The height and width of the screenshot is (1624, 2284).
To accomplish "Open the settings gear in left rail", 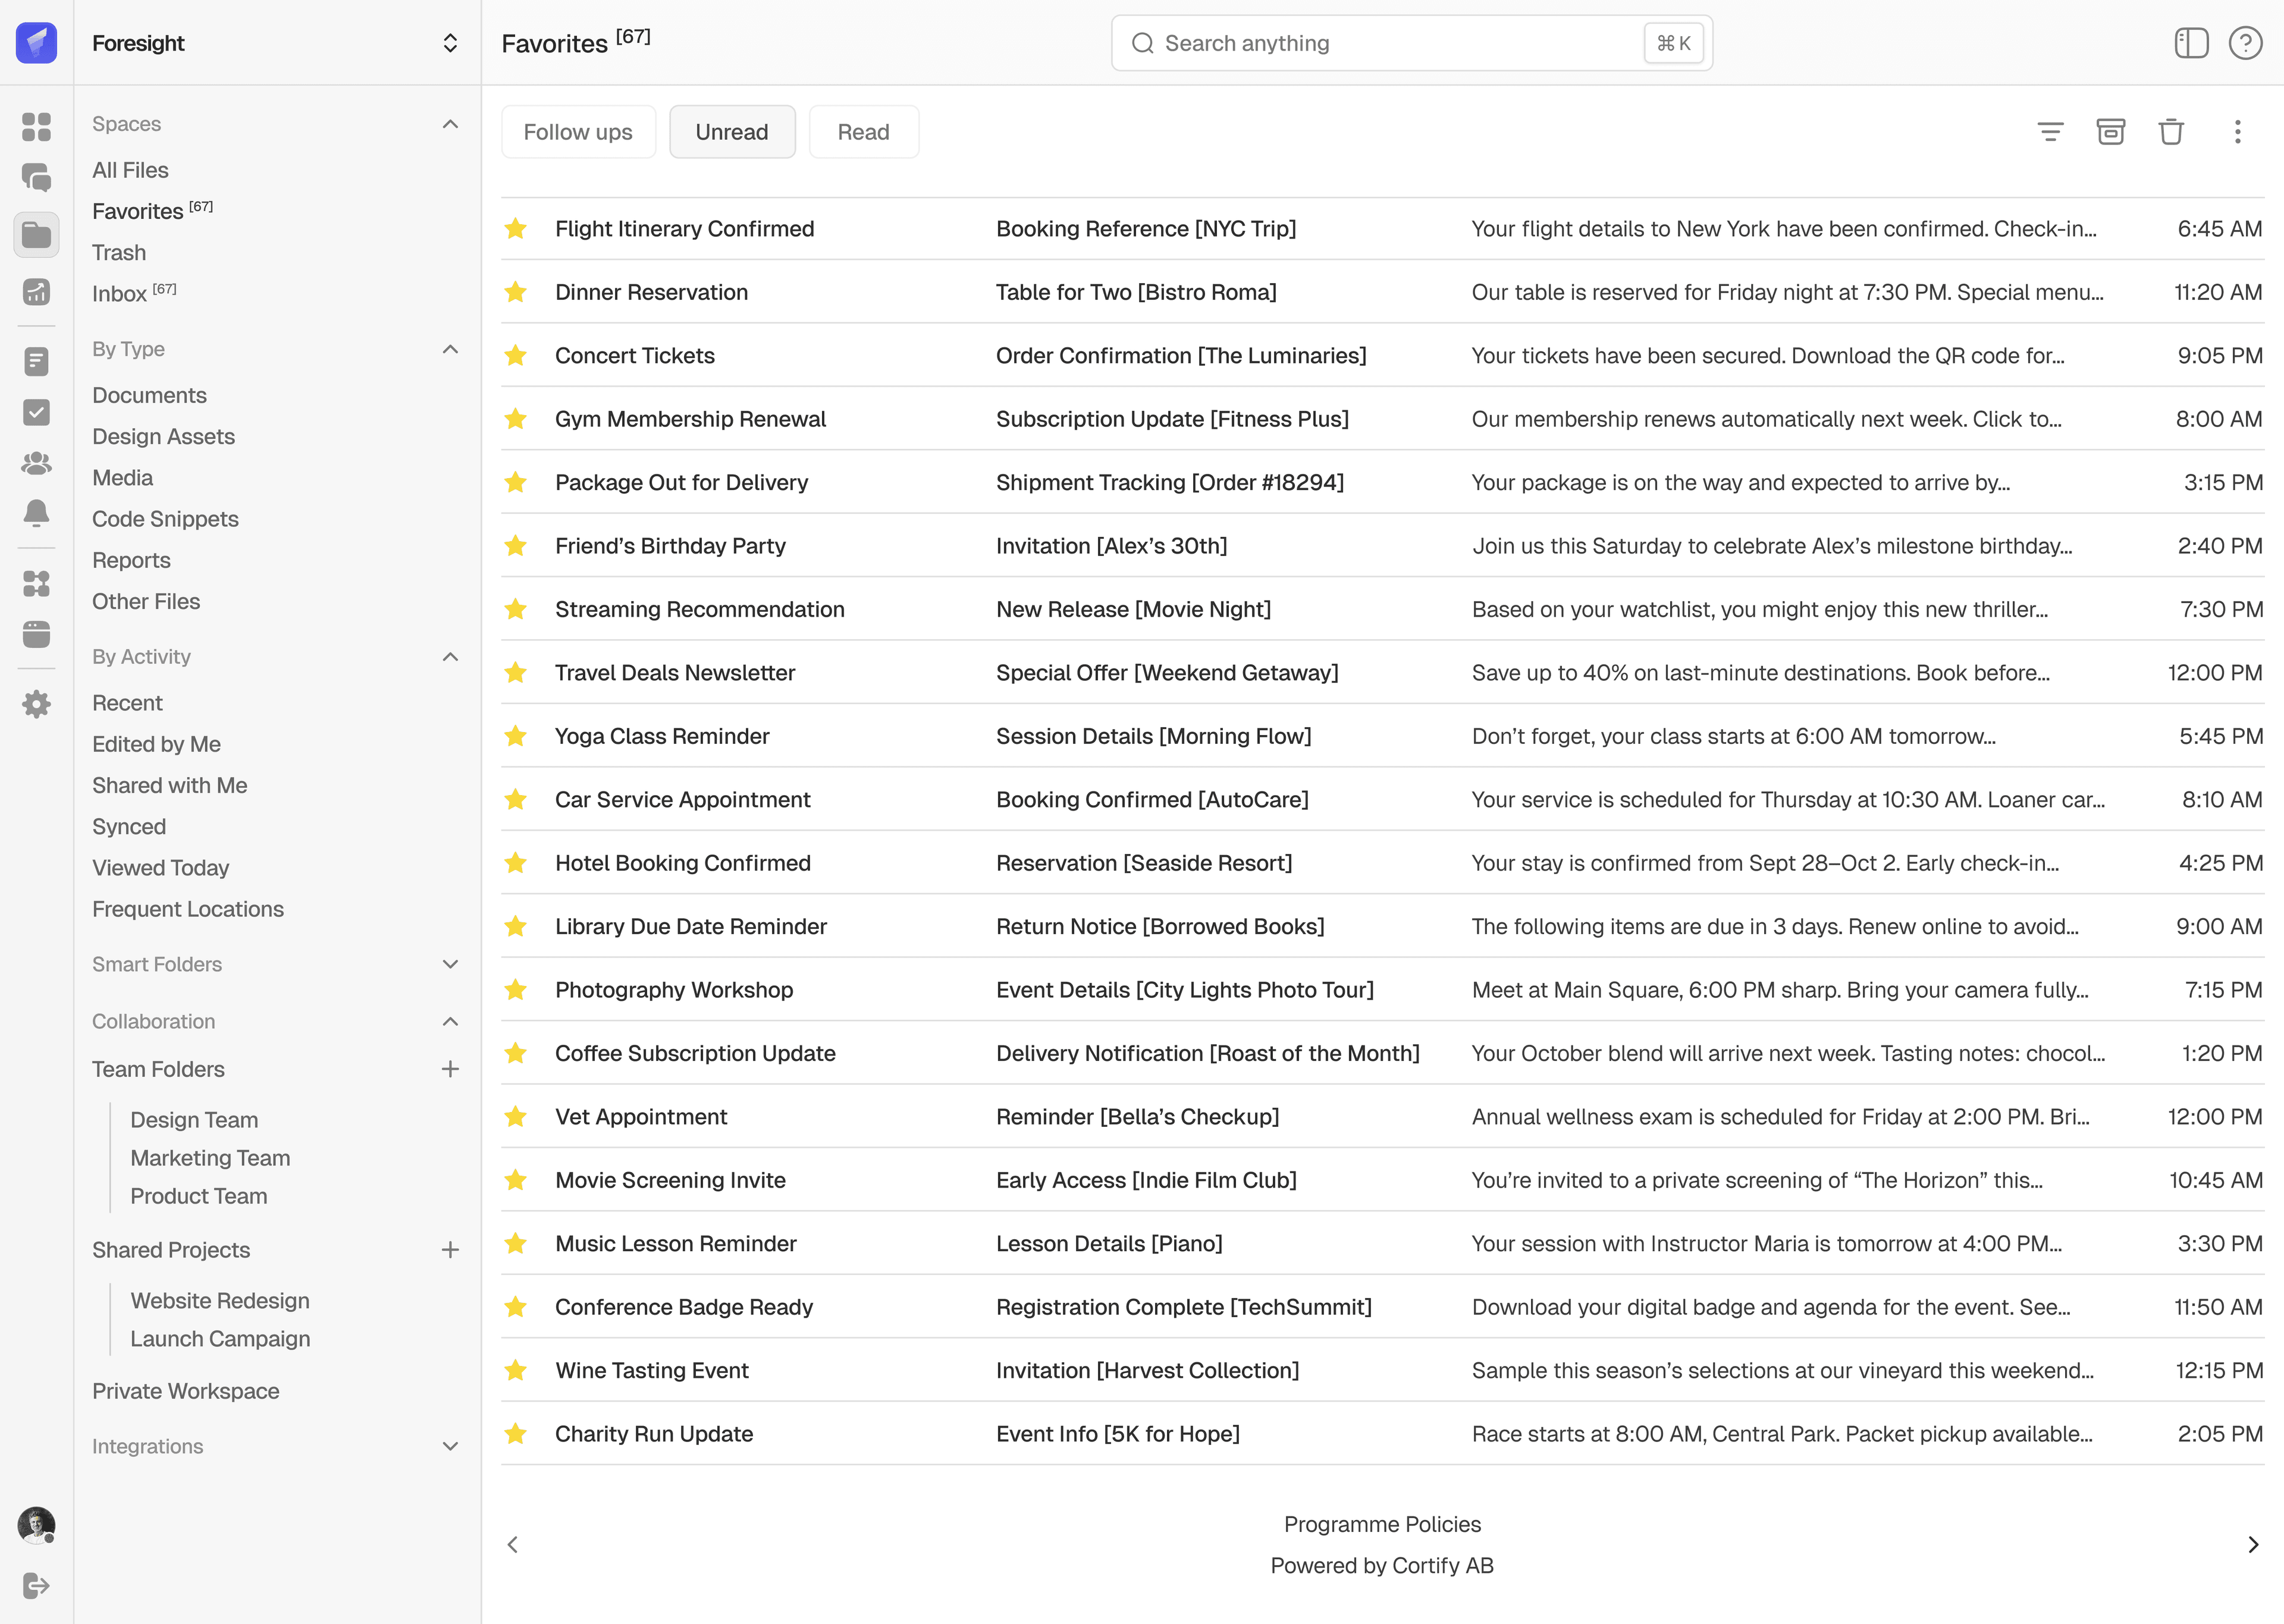I will 36,704.
